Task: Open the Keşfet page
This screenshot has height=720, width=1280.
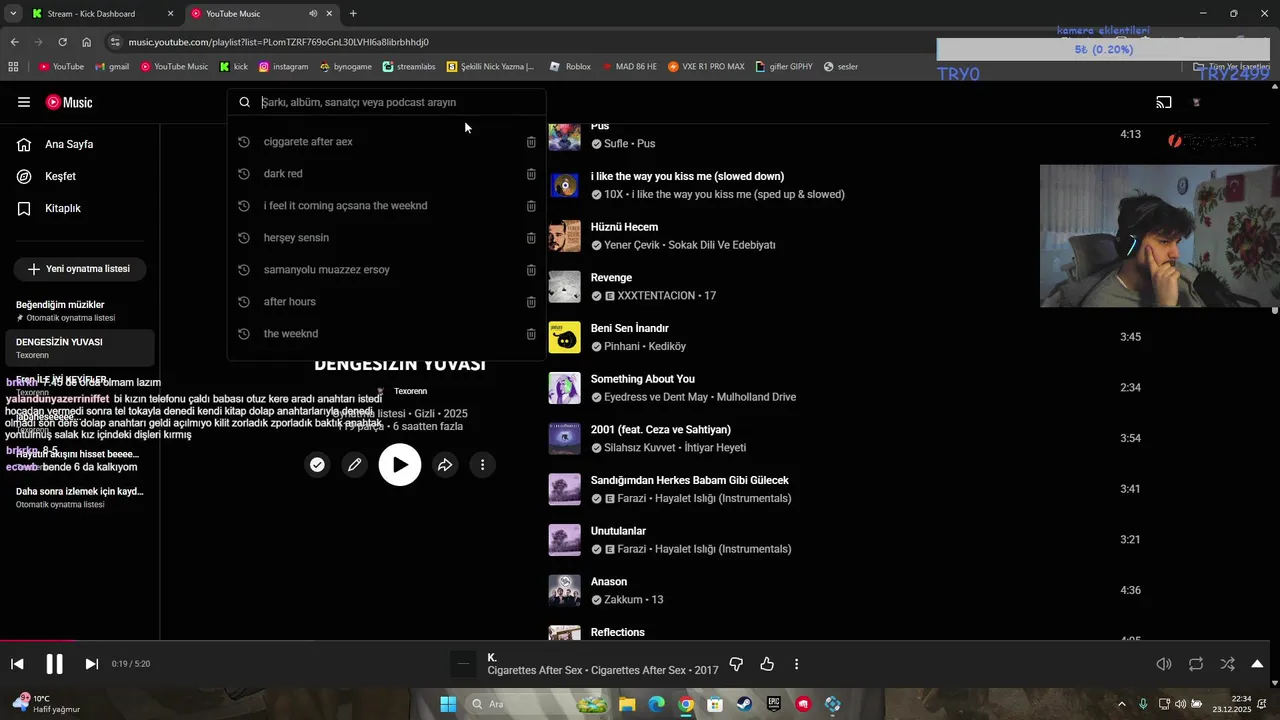Action: 47,176
